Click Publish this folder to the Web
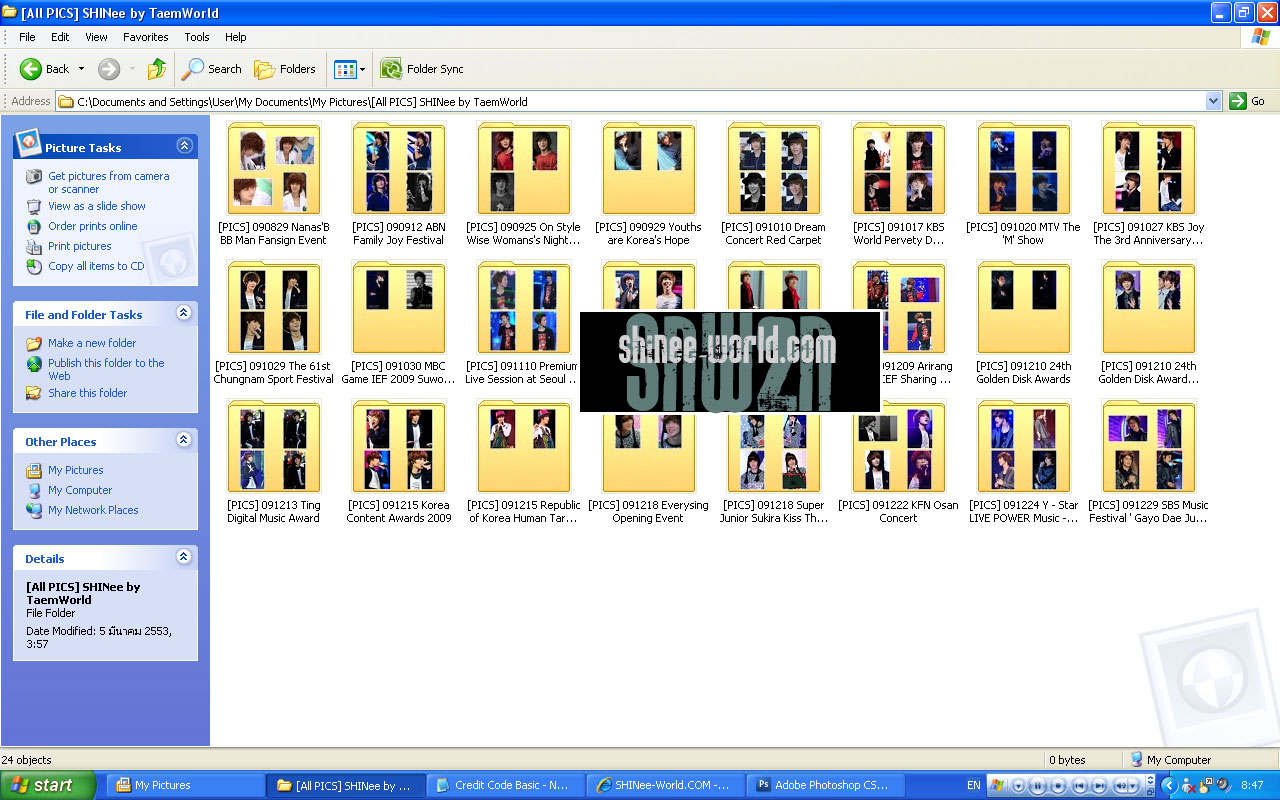The width and height of the screenshot is (1280, 800). tap(106, 369)
